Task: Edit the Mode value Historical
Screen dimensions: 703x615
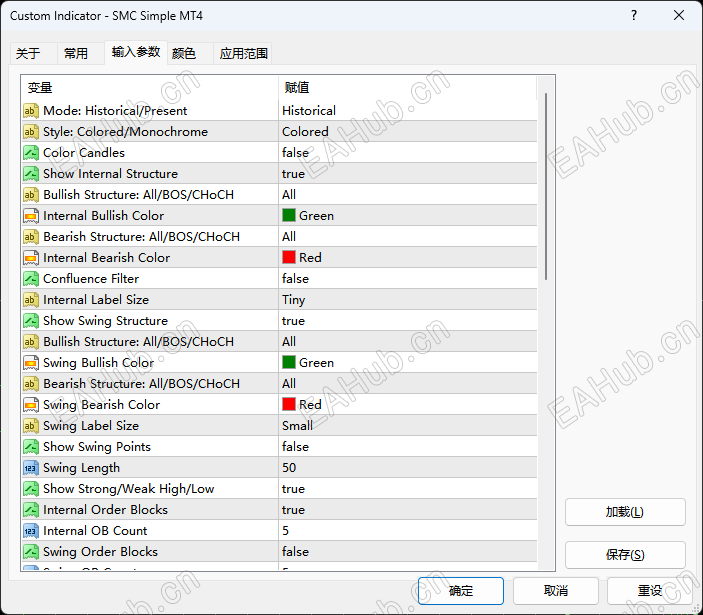Action: click(x=408, y=111)
